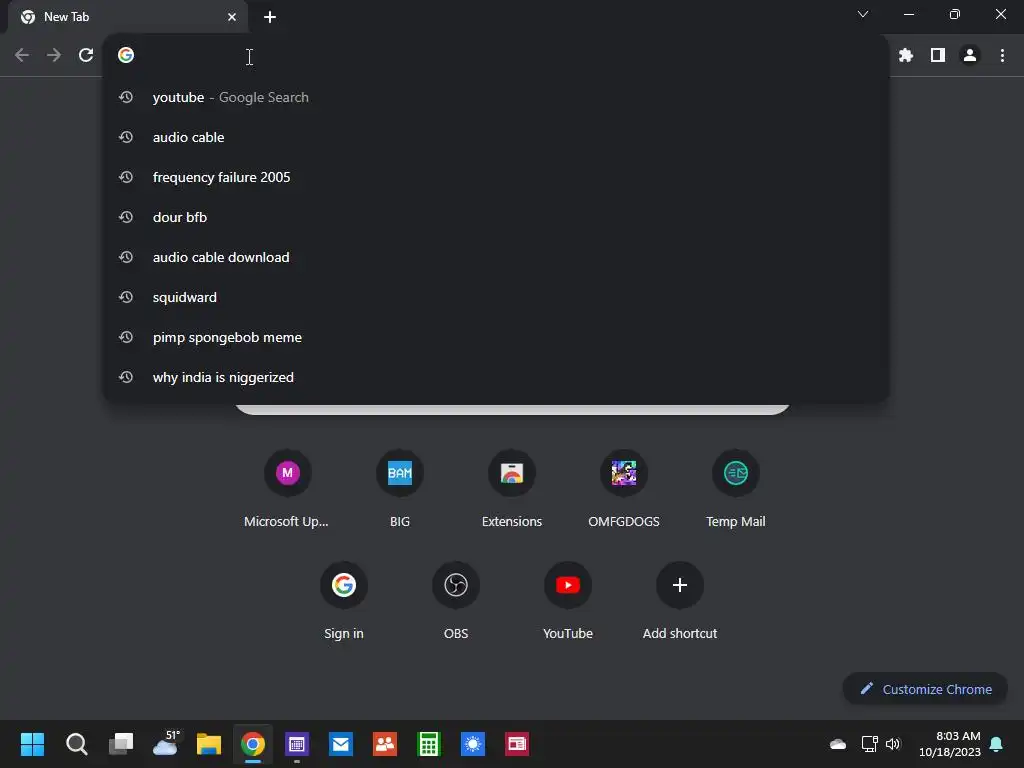This screenshot has width=1024, height=768.
Task: Choose the youtube Google Search suggestion
Action: coord(496,97)
